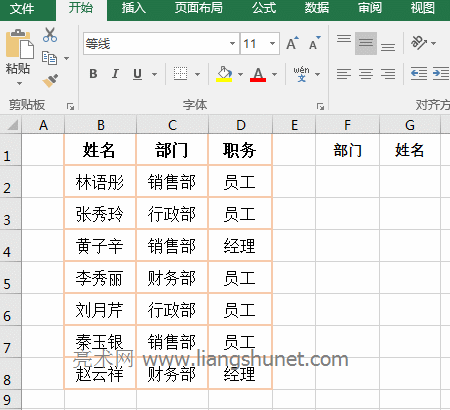Decrease cell indent
Viewport: 450px width, 410px height.
pos(419,74)
